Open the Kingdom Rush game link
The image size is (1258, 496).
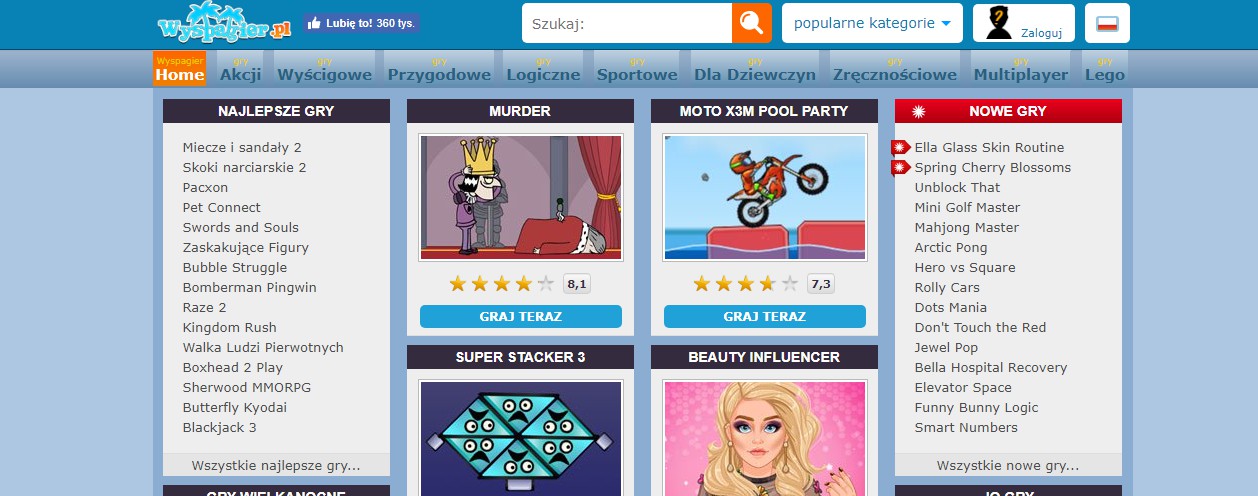point(230,327)
